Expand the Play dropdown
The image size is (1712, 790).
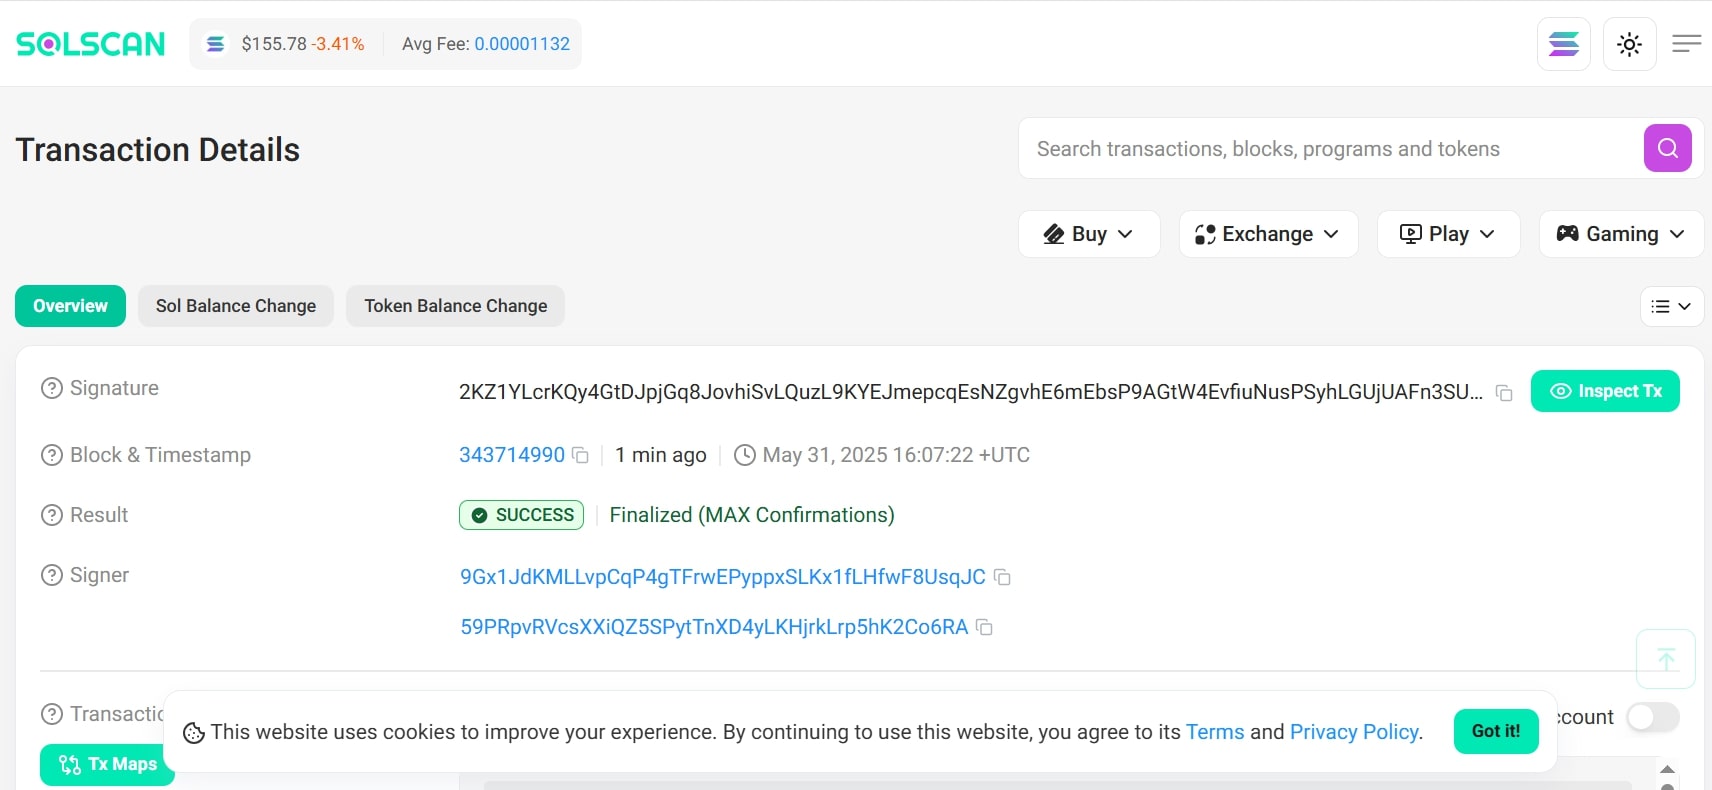click(1448, 234)
